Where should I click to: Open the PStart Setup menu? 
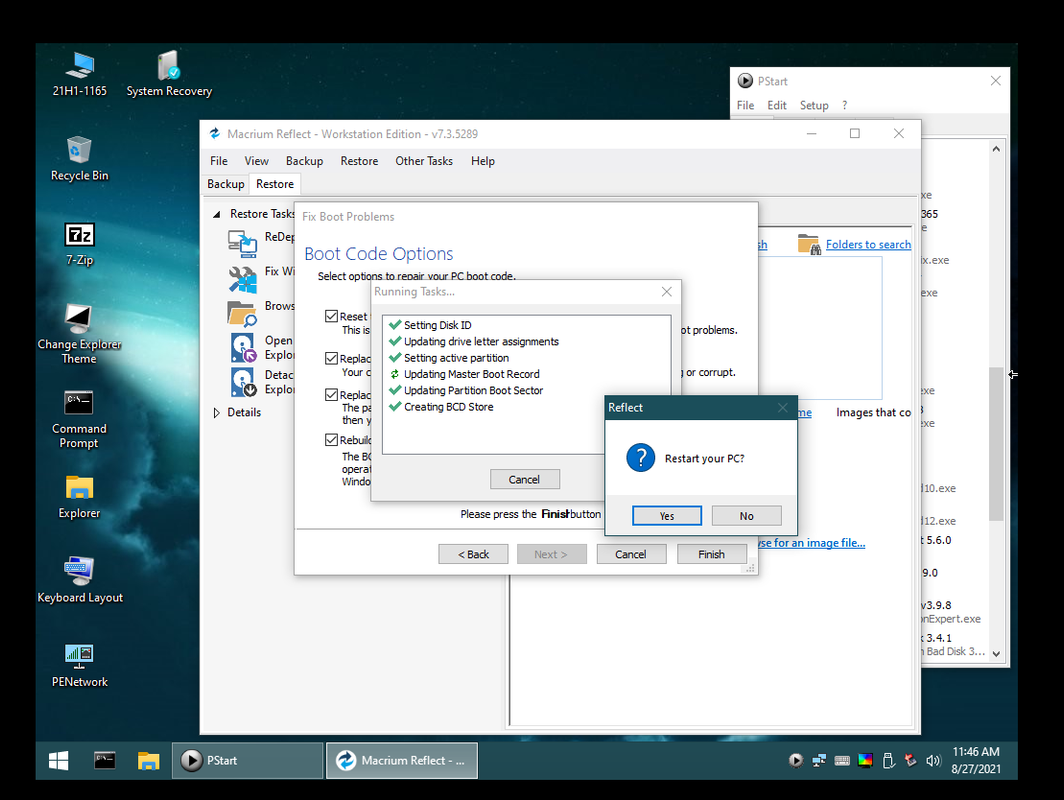pos(814,105)
